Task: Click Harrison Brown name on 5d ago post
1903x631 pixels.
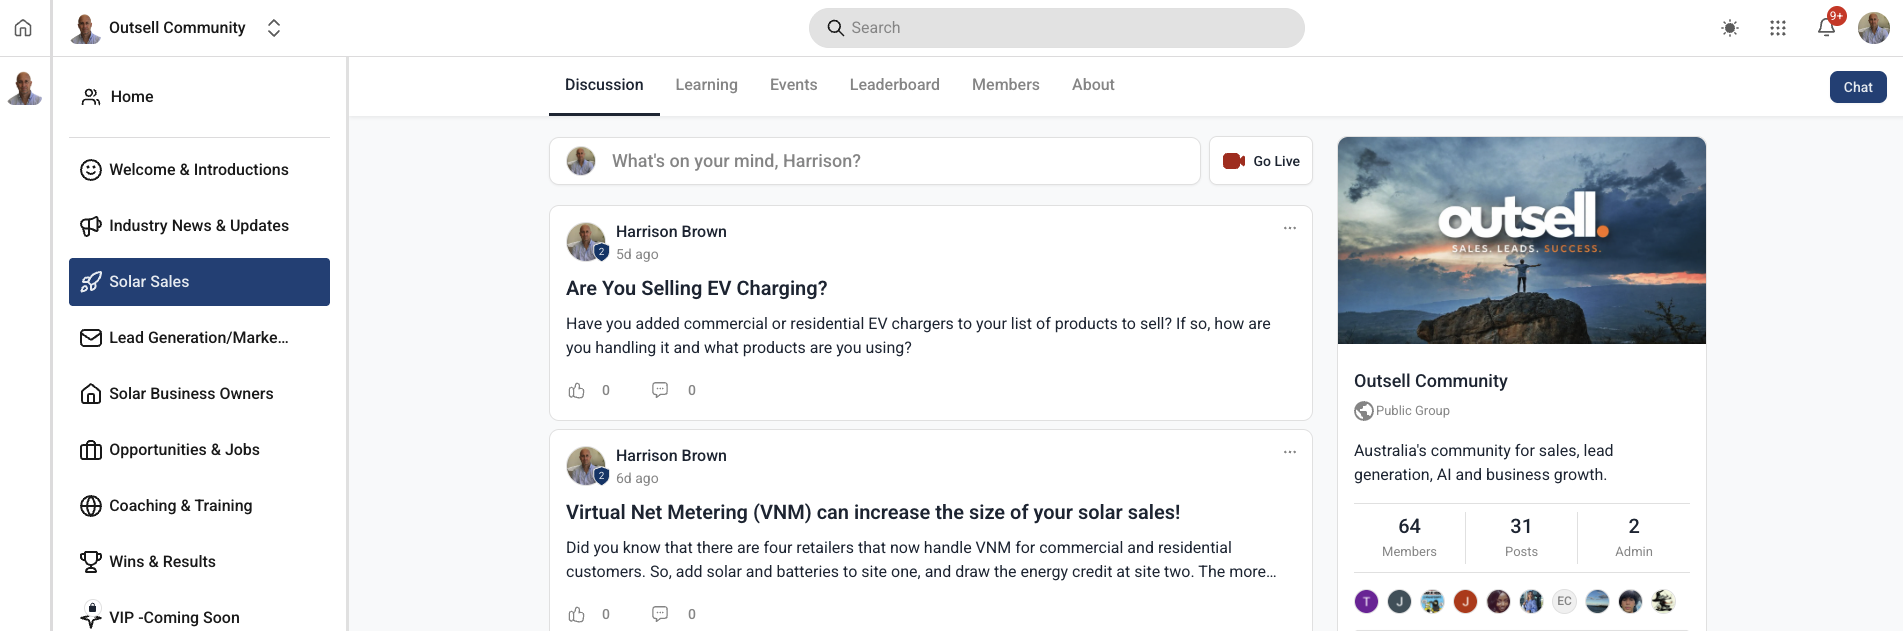Action: (x=671, y=232)
